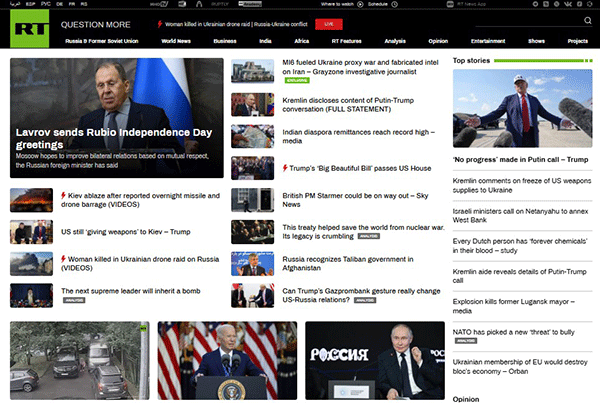Switch to Arabic language edition
This screenshot has width=600, height=403.
tap(15, 4)
